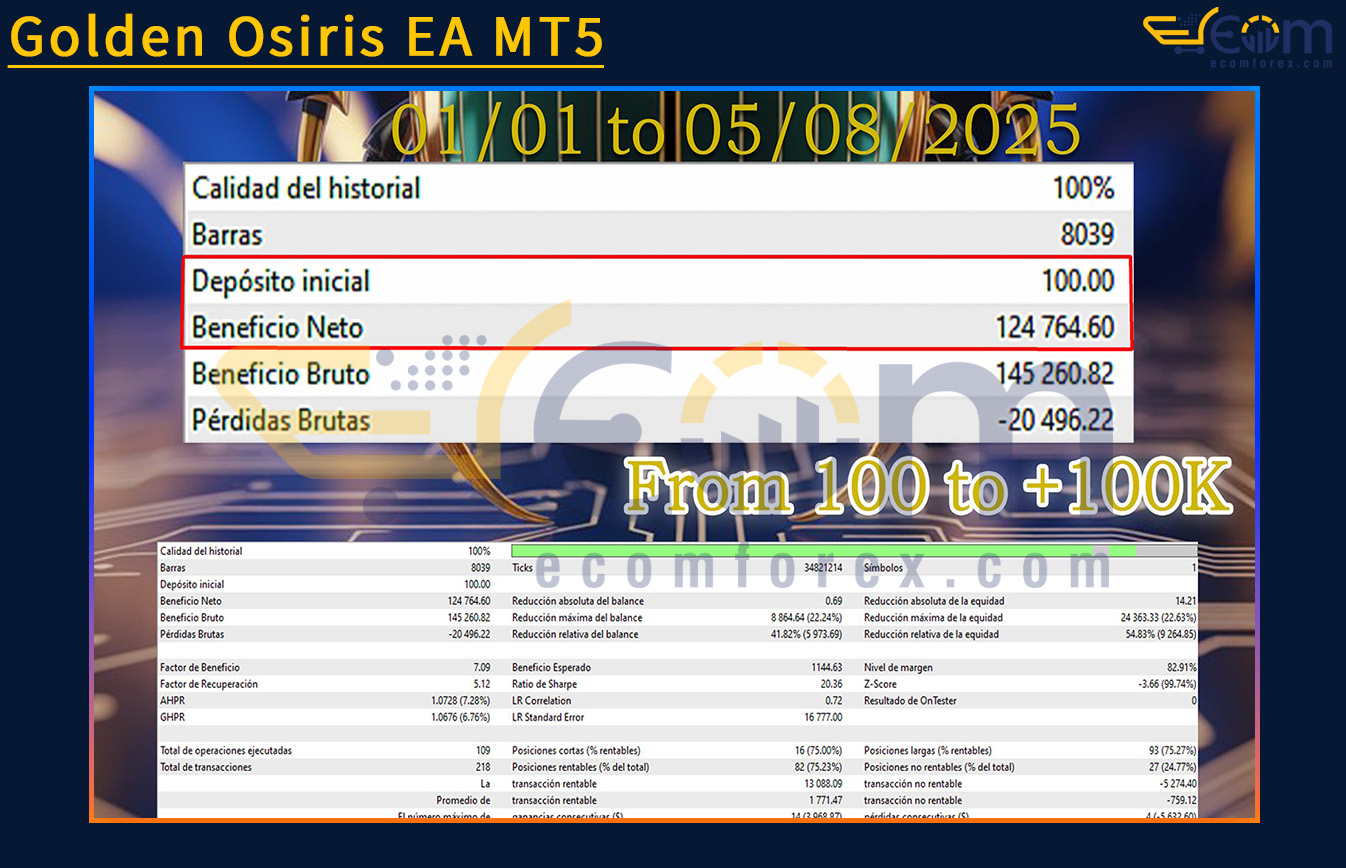Screen dimensions: 1346x868
Task: Select 'Reducción relativa de la equidad' label
Action: tap(932, 634)
